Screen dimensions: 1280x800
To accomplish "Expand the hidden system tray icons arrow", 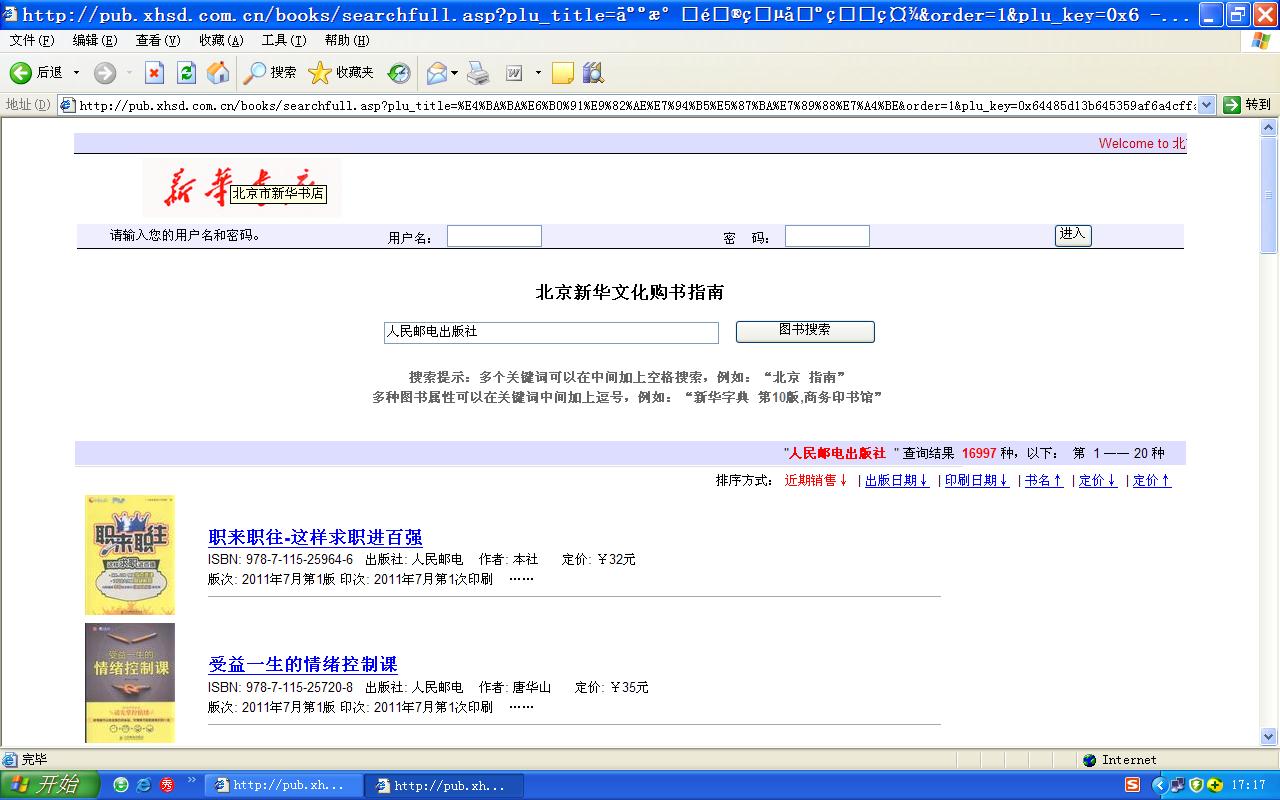I will 1158,785.
